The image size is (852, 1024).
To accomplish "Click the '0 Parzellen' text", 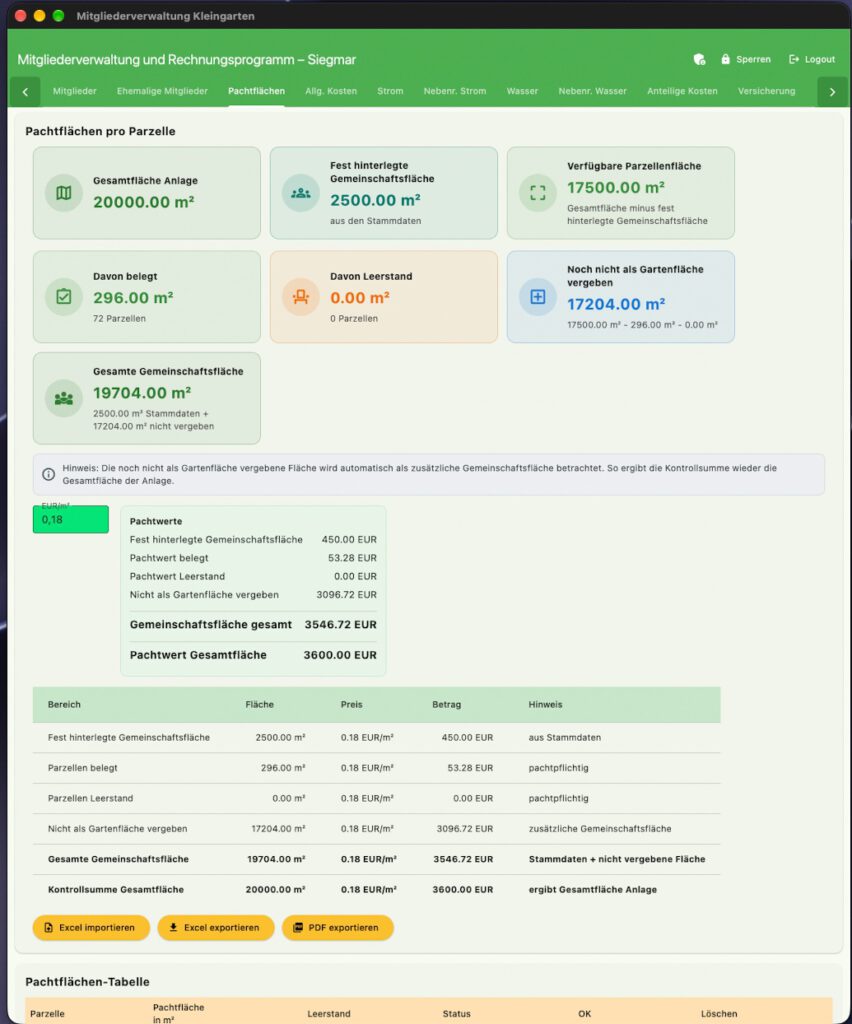I will click(354, 319).
